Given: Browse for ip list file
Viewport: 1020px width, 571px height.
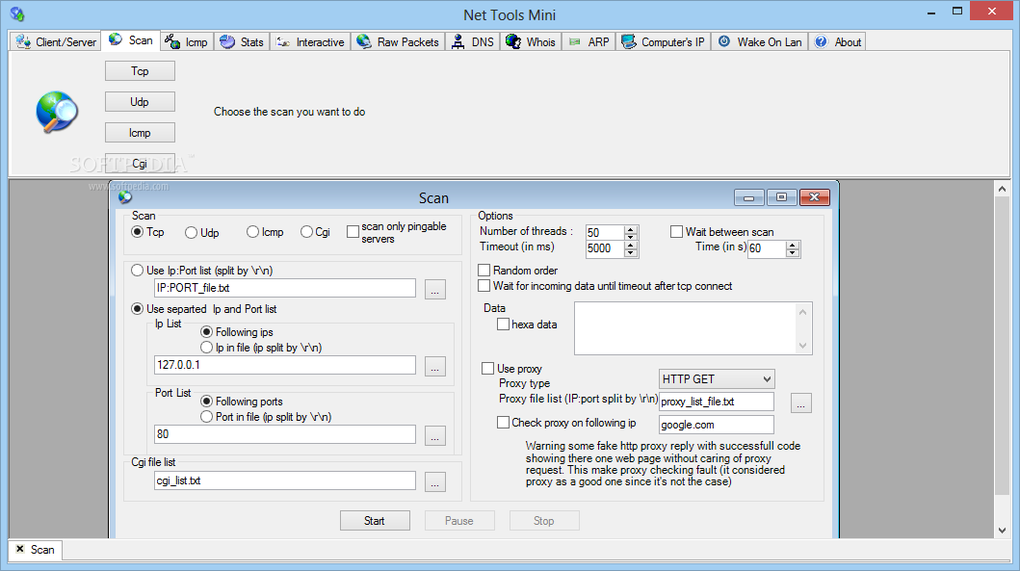Looking at the screenshot, I should tap(435, 366).
